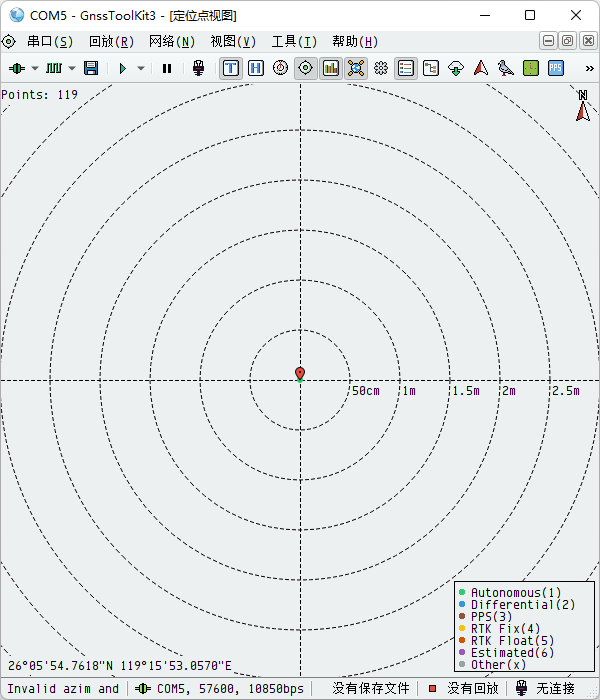The height and width of the screenshot is (700, 600).
Task: Click the pigeon bird icon
Action: pyautogui.click(x=506, y=68)
